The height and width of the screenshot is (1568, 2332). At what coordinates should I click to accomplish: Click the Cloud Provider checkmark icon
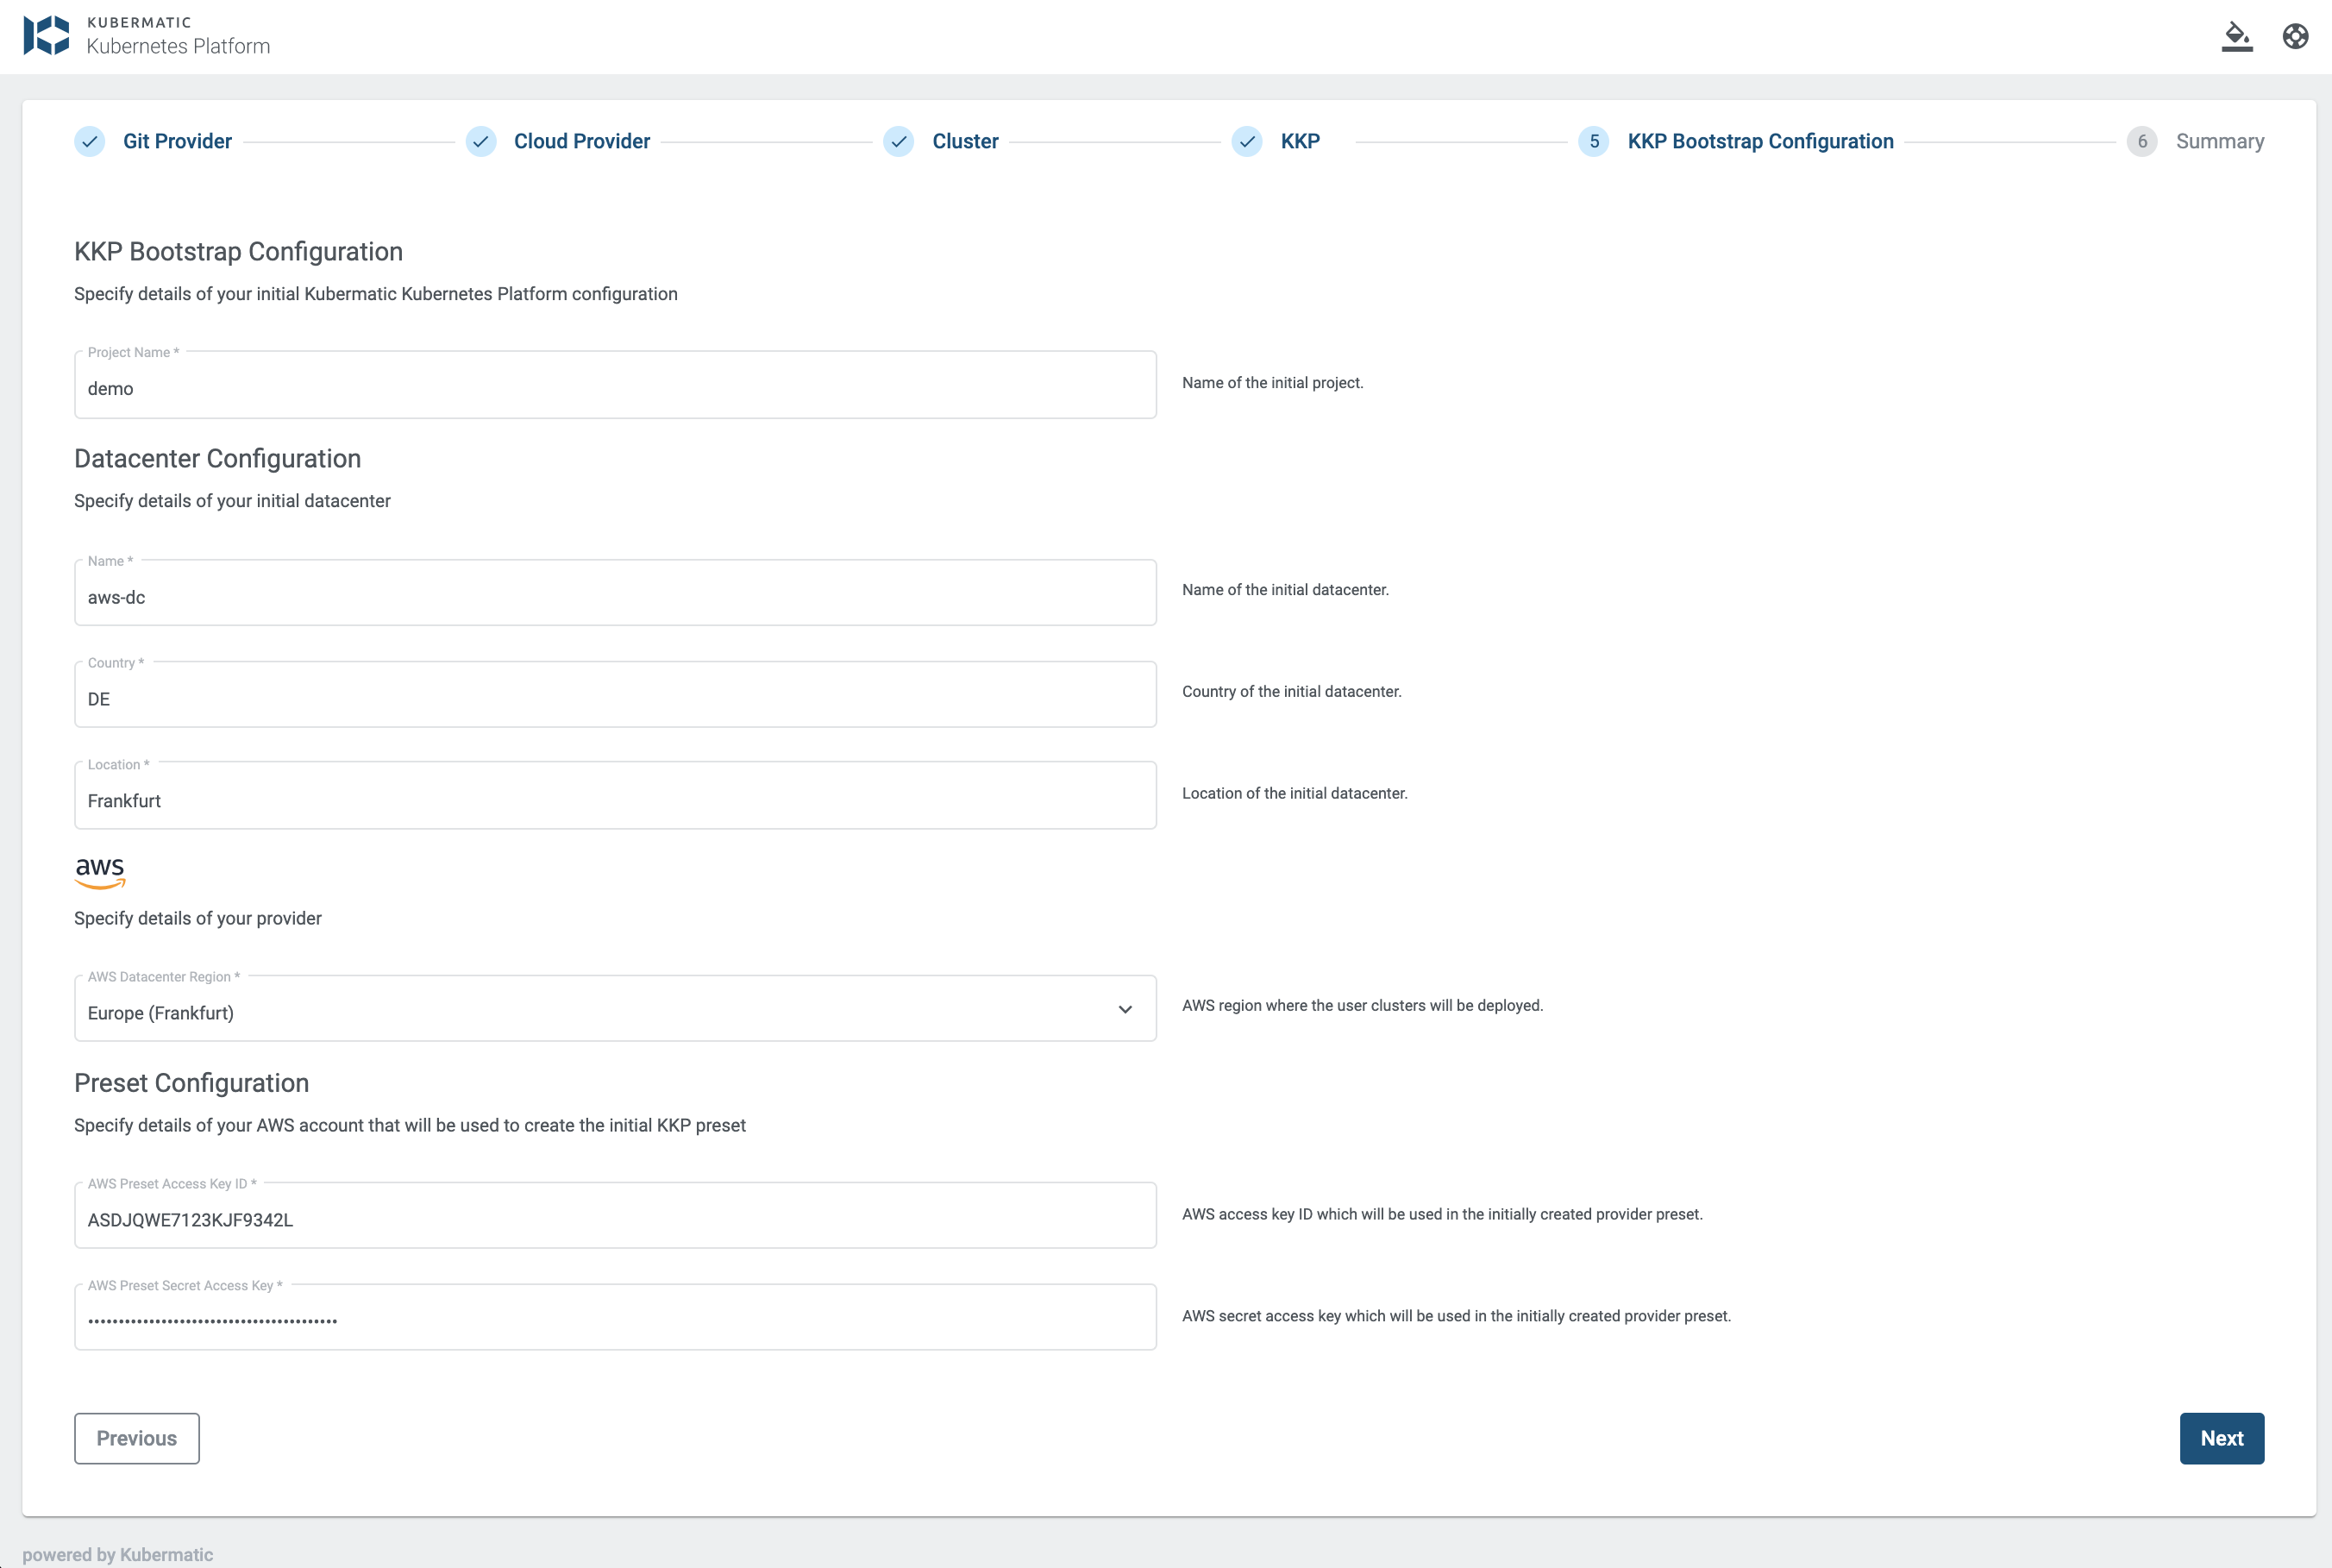[481, 141]
